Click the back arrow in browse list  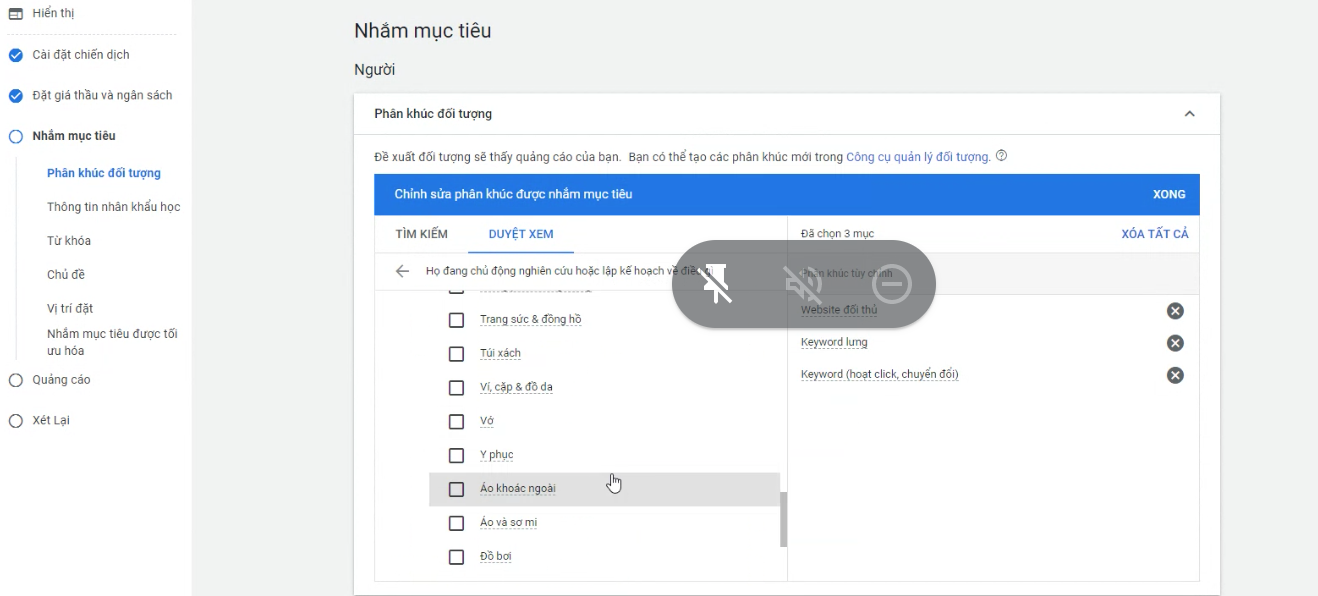pos(402,271)
